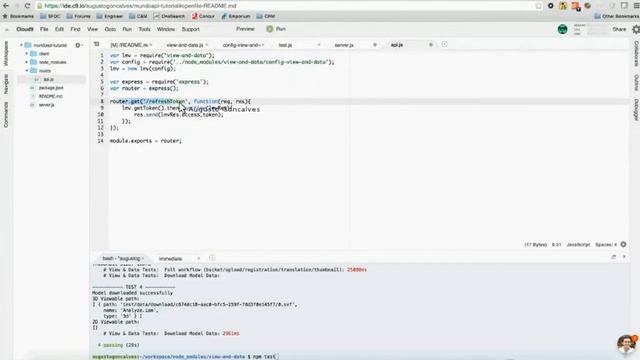This screenshot has width=640, height=360.
Task: Close the console panel
Action: coord(624,257)
